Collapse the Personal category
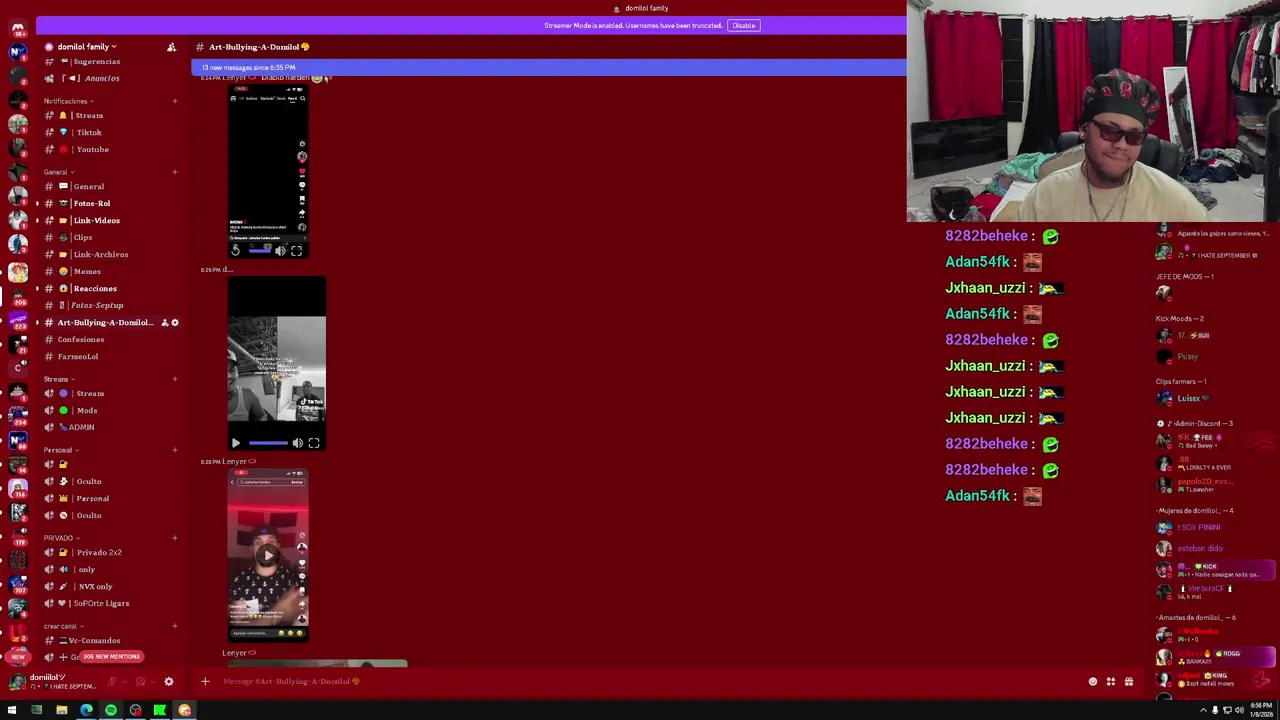1280x720 pixels. (x=60, y=450)
